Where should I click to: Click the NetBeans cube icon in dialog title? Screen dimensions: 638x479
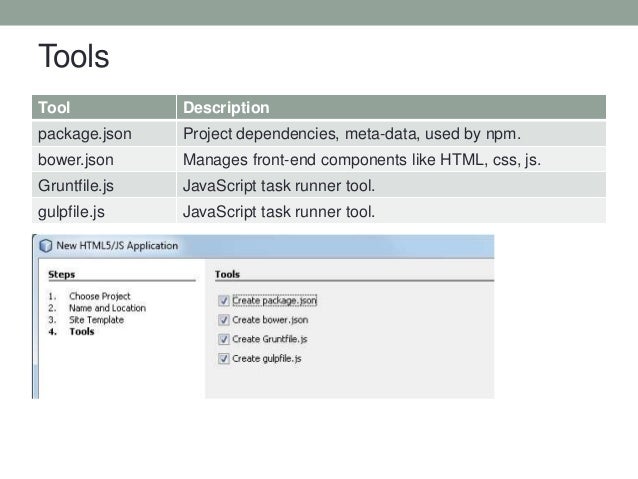tap(46, 245)
